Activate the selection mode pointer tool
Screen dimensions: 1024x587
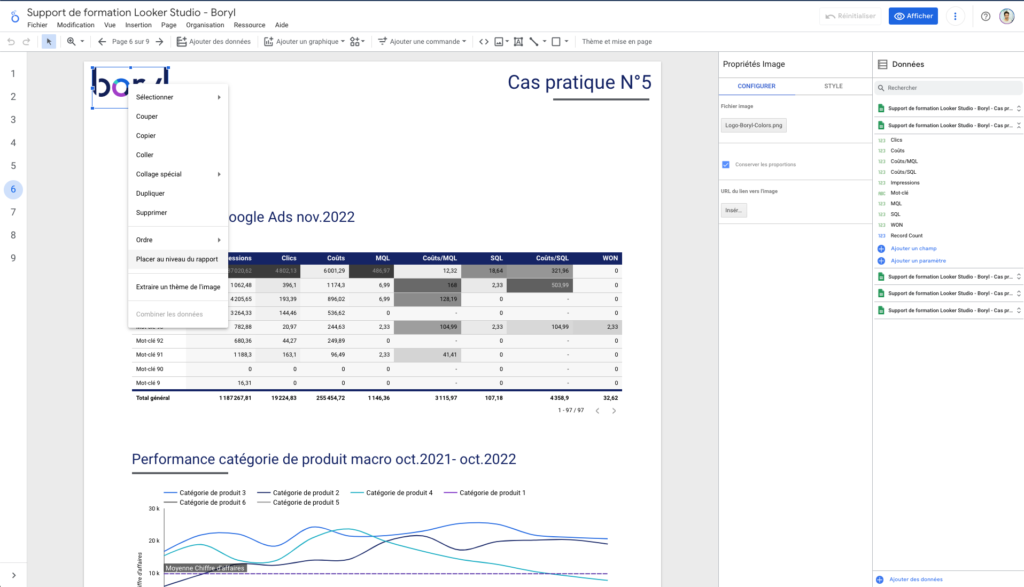point(49,42)
